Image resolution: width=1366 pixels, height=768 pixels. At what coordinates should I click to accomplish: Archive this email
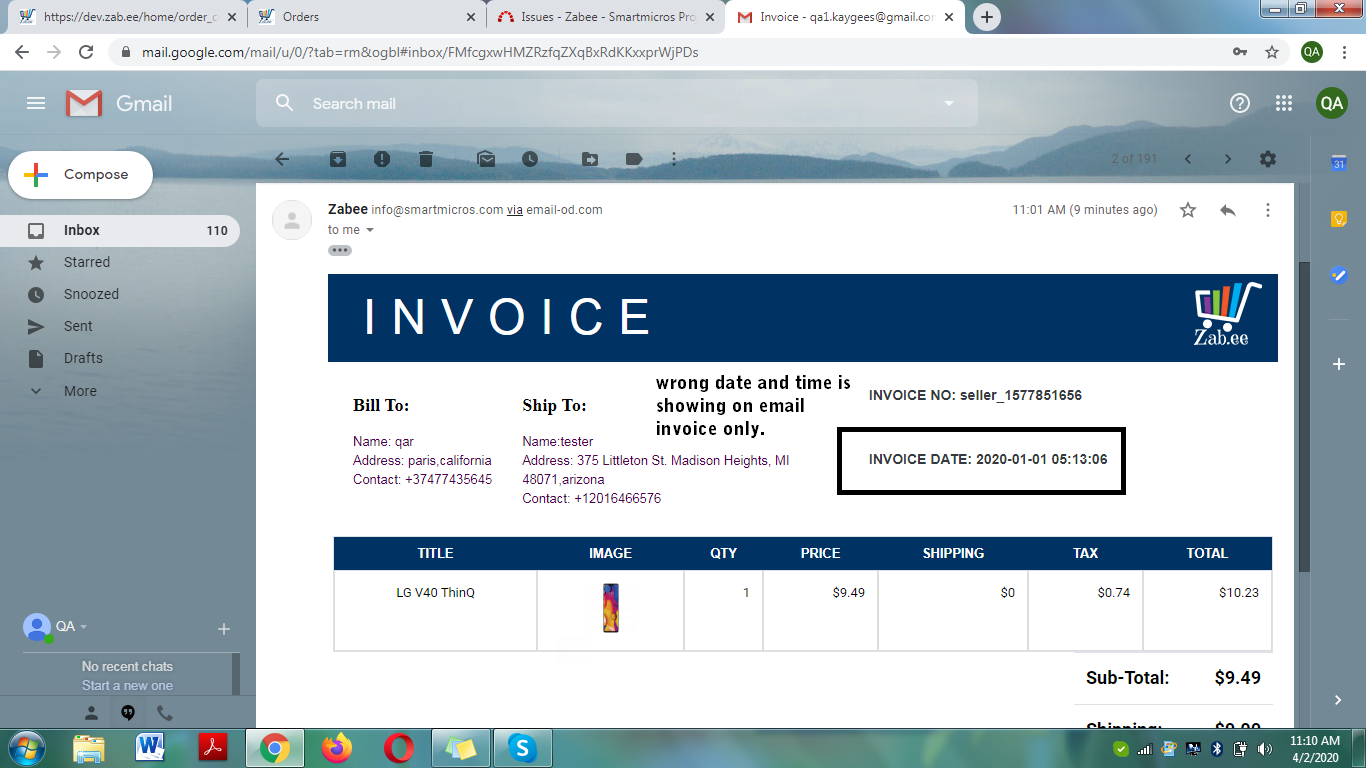coord(338,159)
